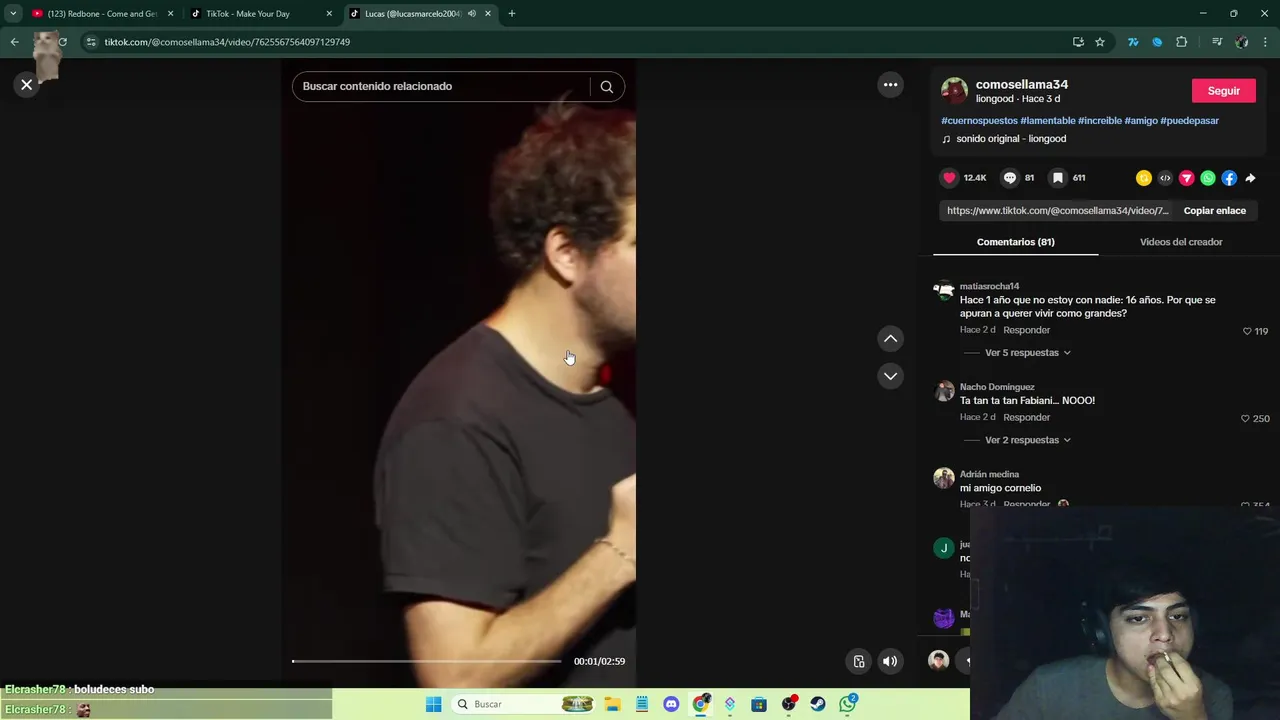Open the #puedepasar hashtag
This screenshot has height=720, width=1280.
pyautogui.click(x=1190, y=121)
